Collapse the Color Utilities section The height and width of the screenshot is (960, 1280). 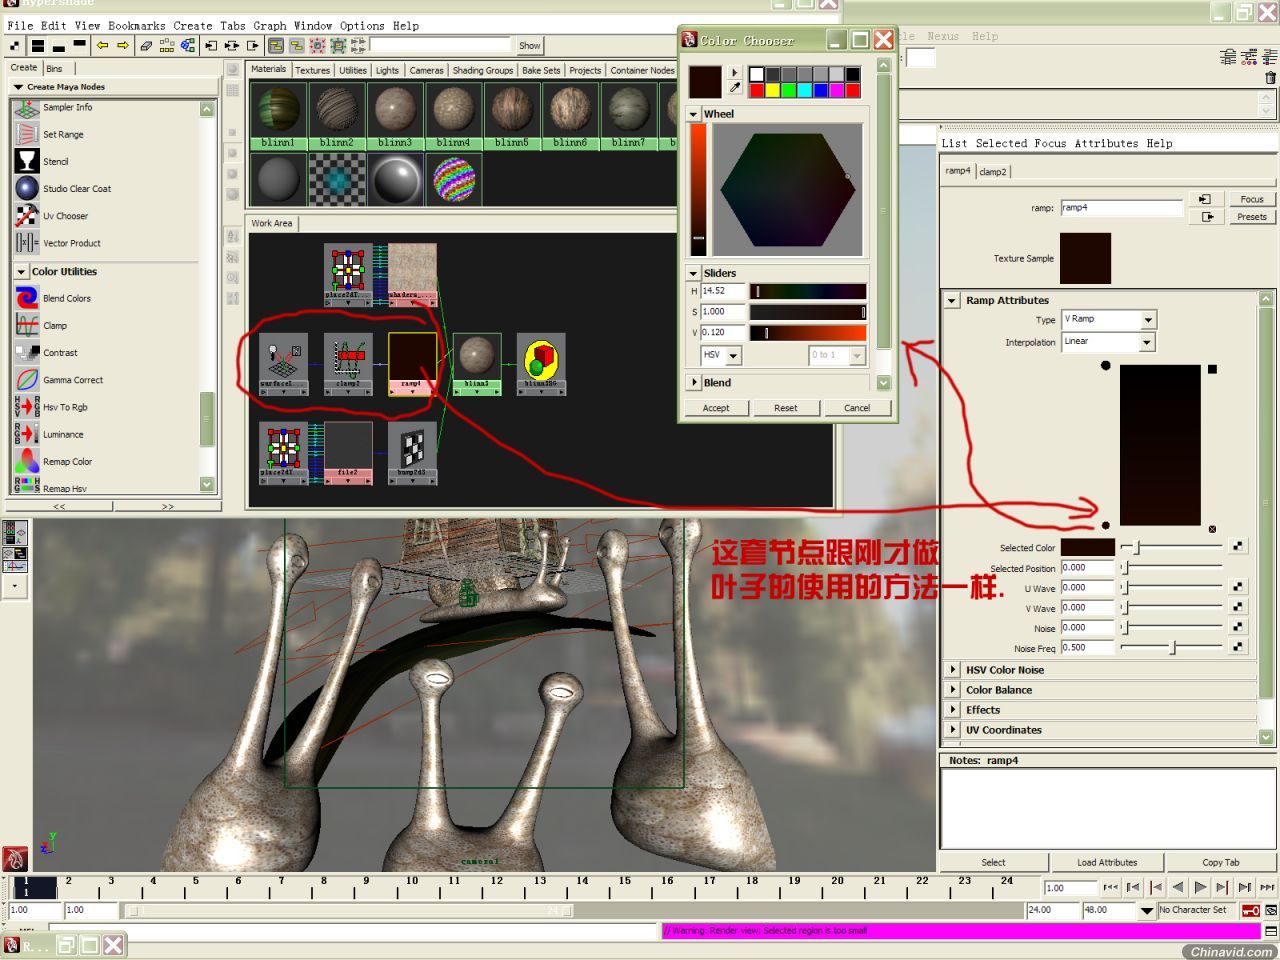pos(21,272)
